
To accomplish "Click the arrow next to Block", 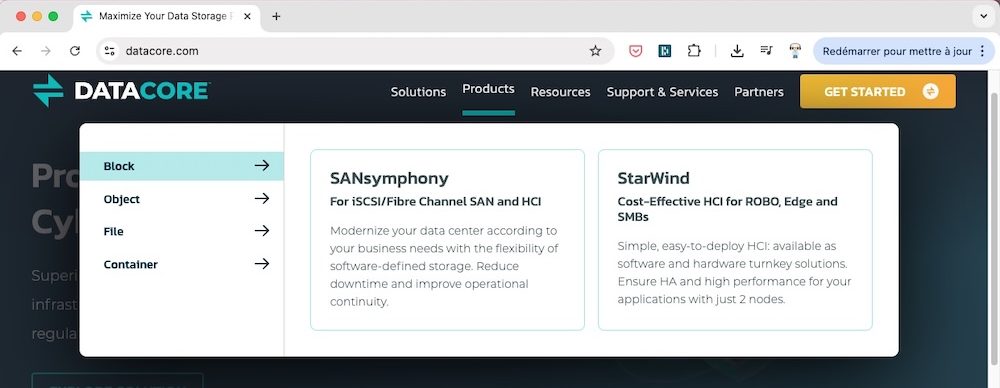I will pyautogui.click(x=261, y=166).
